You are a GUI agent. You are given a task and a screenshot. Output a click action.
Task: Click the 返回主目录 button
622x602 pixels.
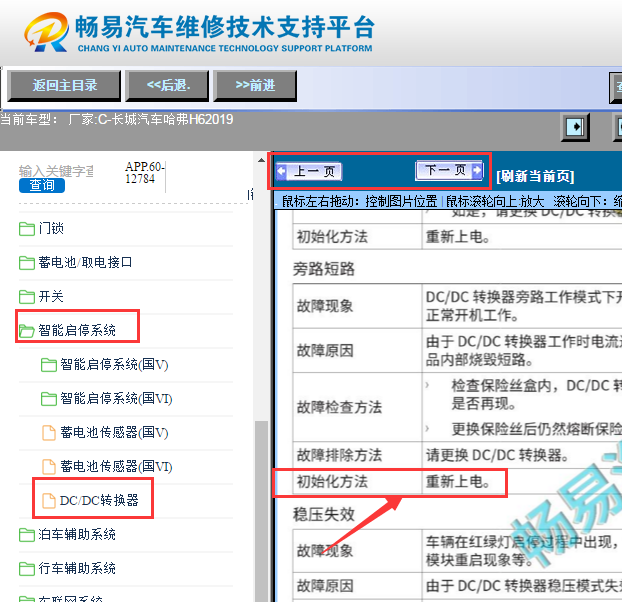64,86
